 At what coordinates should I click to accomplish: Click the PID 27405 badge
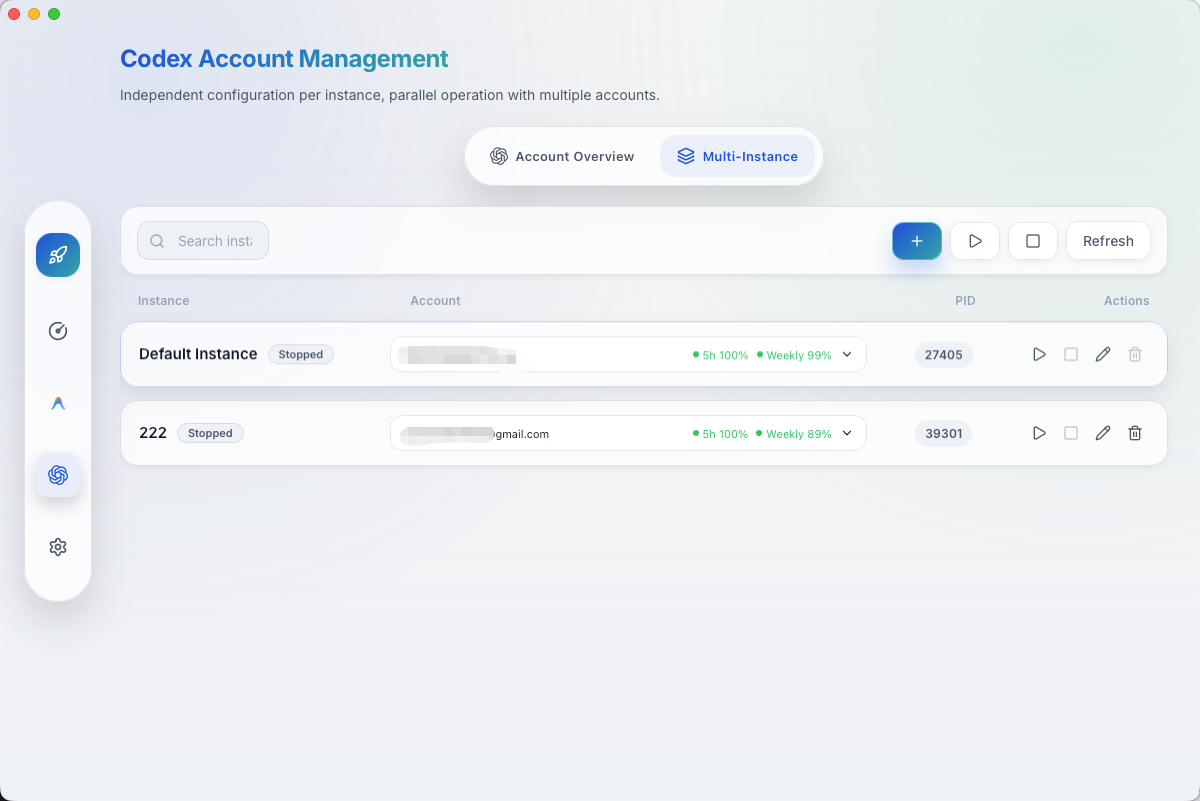943,354
